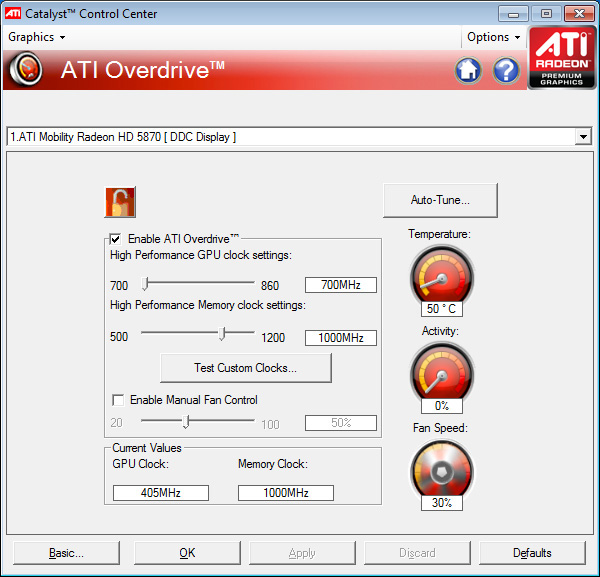Click the current GPU Clock 405MHz value
Screen dimensions: 600x577
tap(161, 493)
